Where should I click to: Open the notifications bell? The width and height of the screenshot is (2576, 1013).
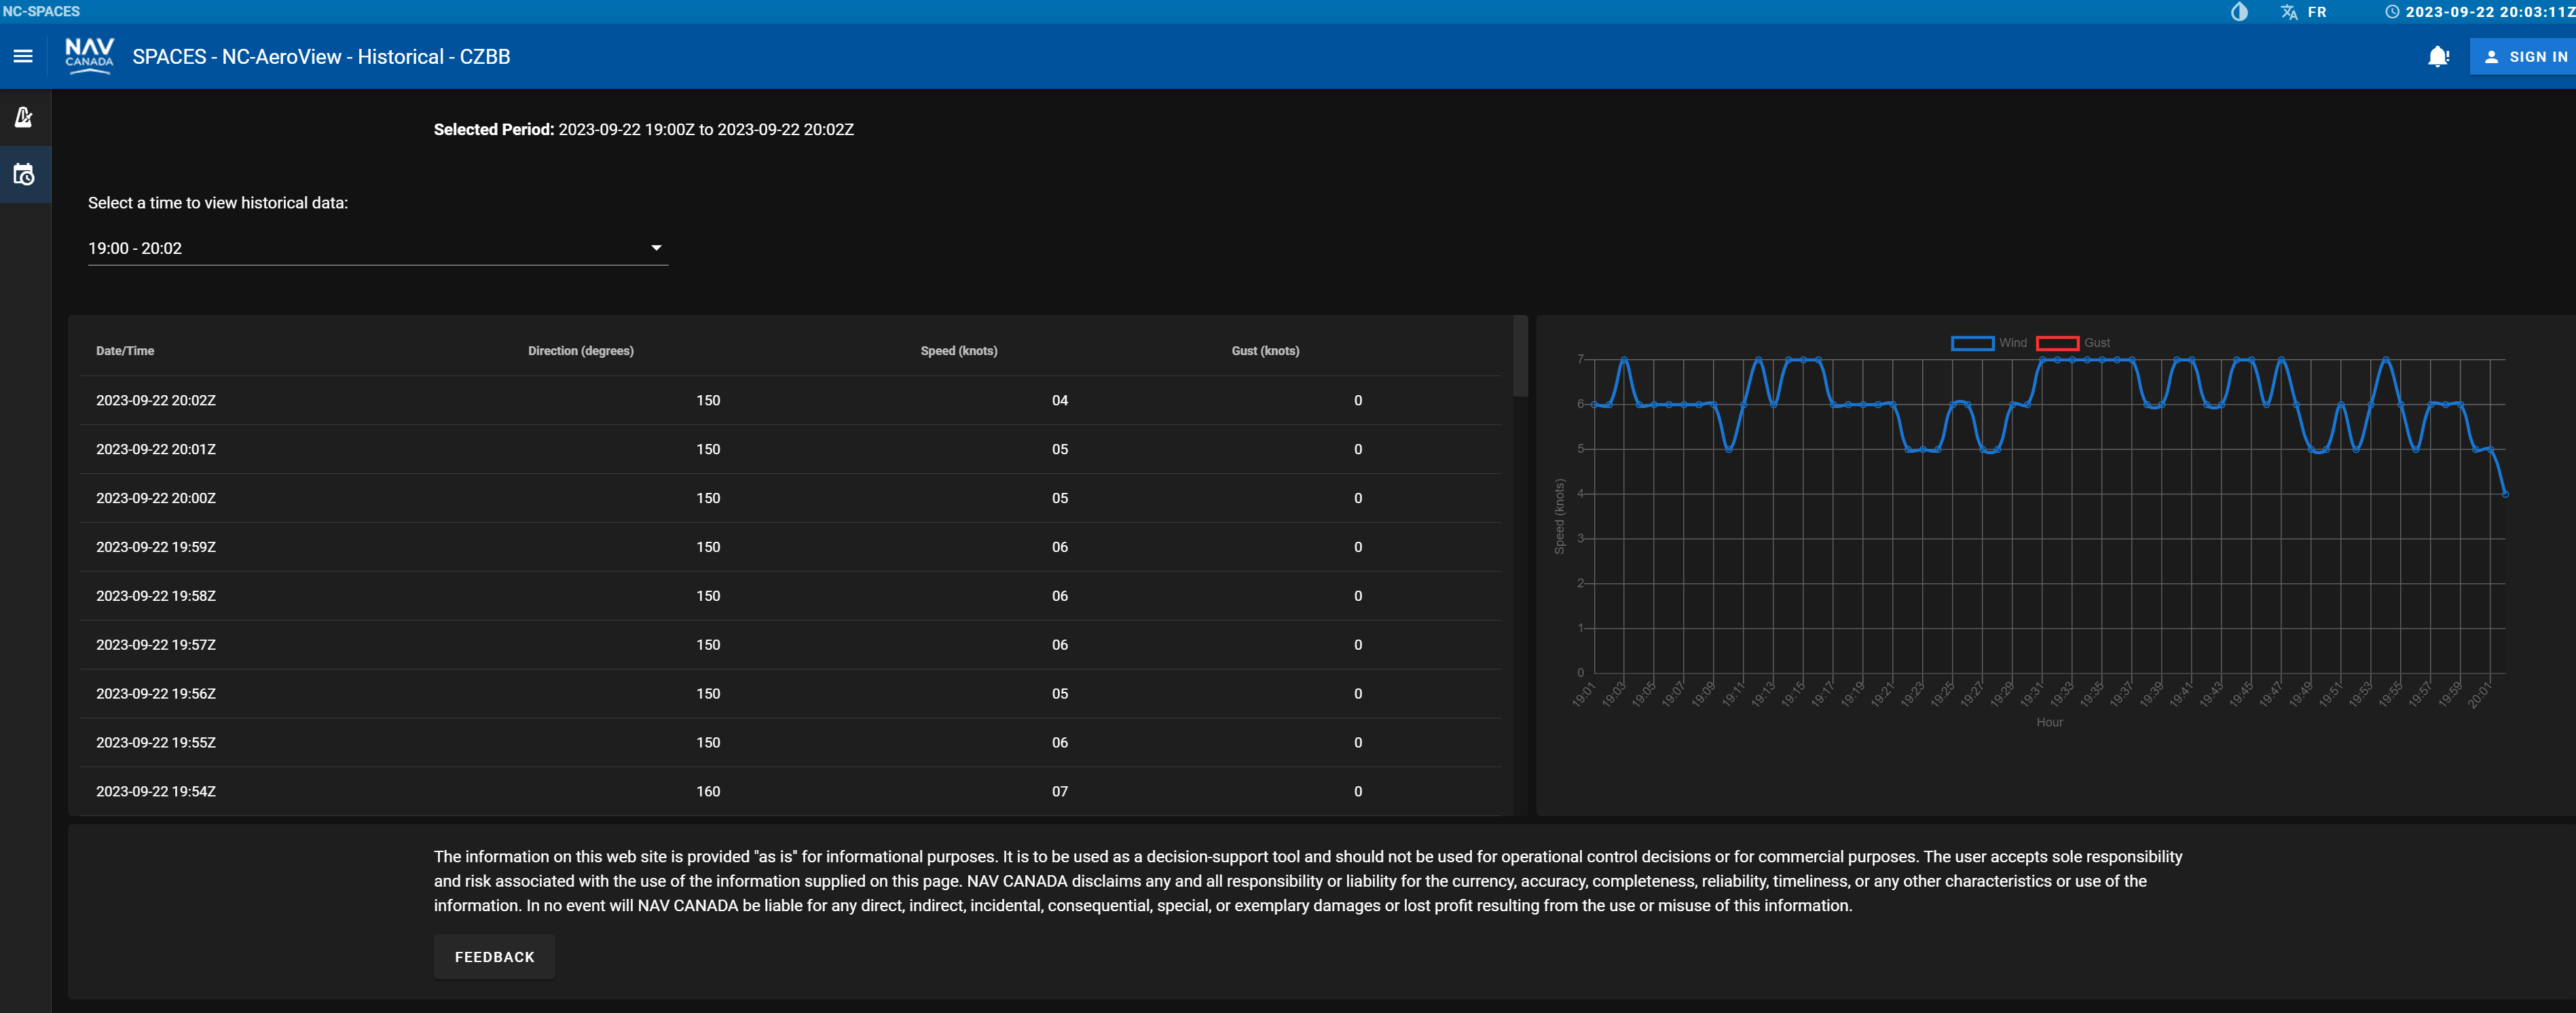[2438, 57]
